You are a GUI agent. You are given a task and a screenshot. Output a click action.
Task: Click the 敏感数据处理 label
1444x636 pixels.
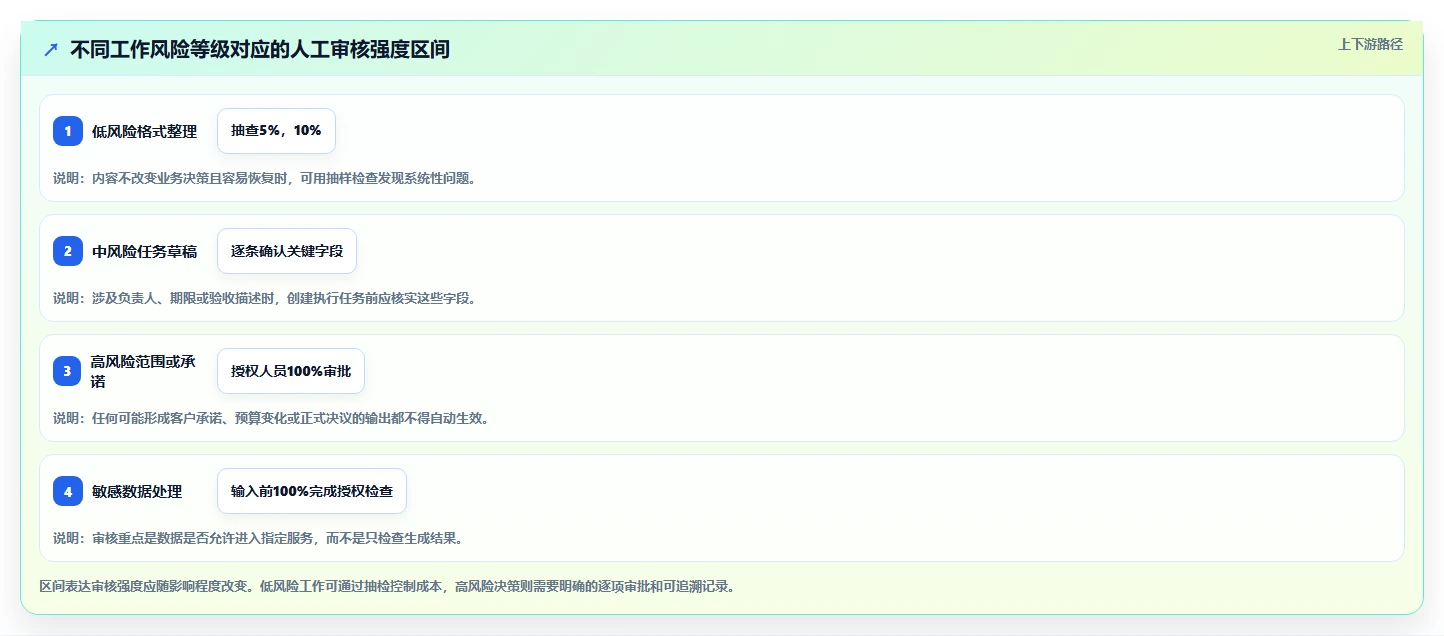[x=137, y=491]
